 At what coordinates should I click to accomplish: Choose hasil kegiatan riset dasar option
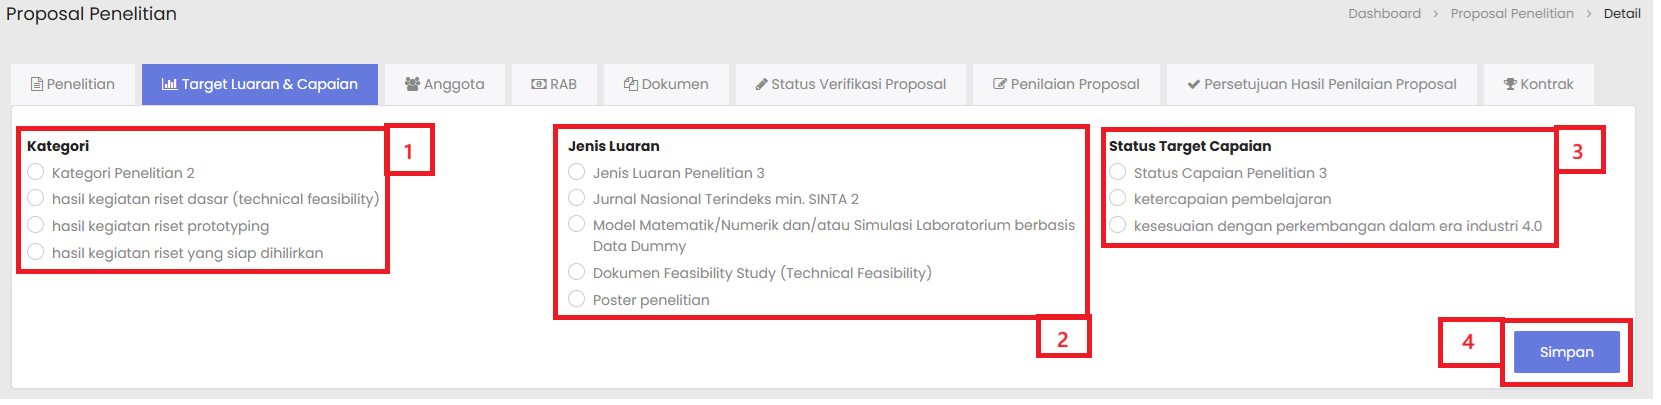[36, 198]
